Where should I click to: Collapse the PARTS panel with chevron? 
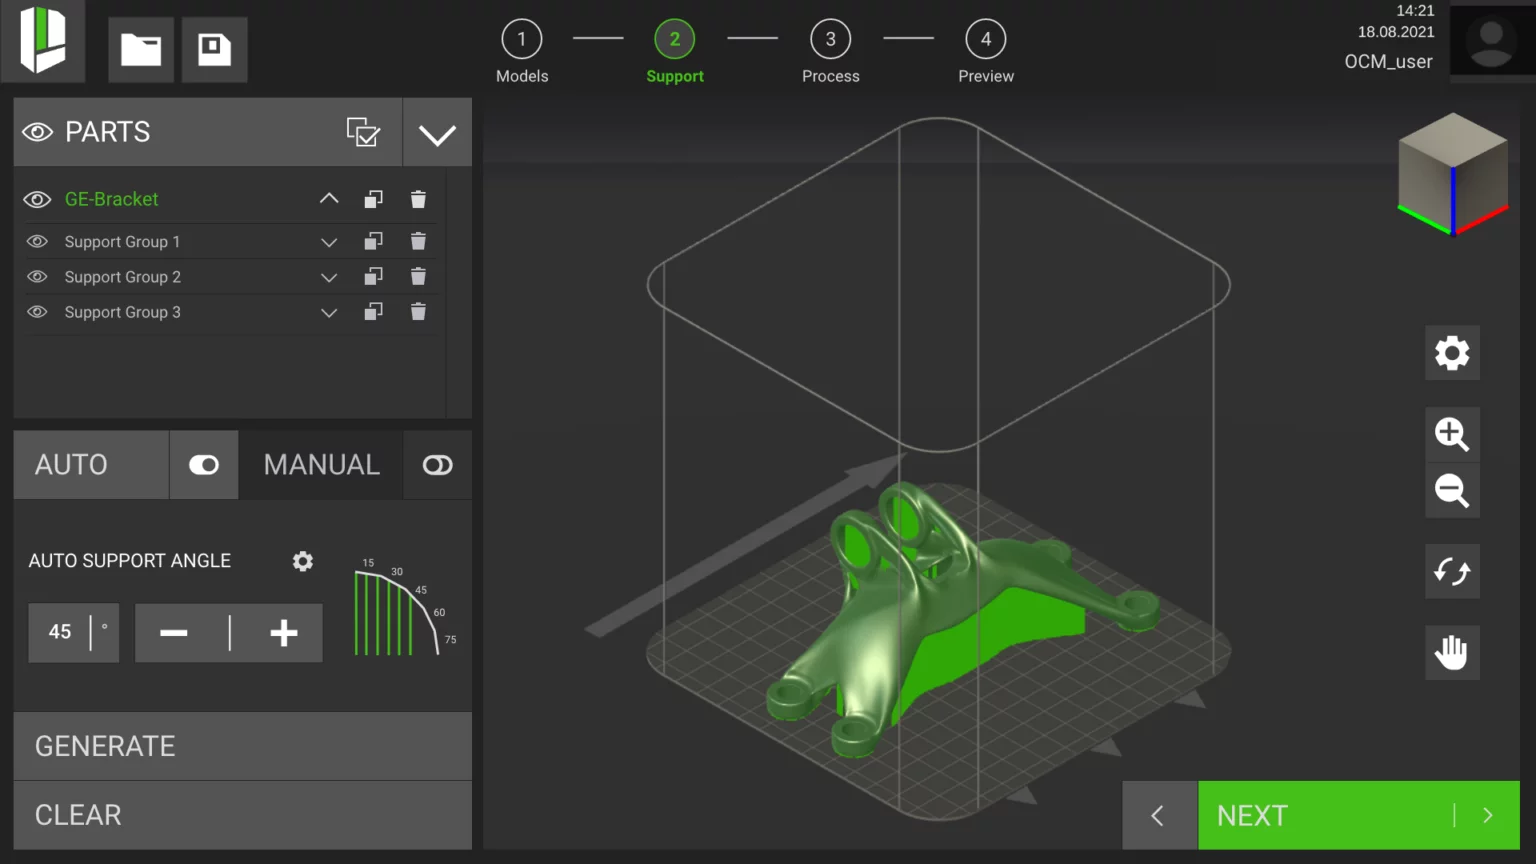pos(437,134)
